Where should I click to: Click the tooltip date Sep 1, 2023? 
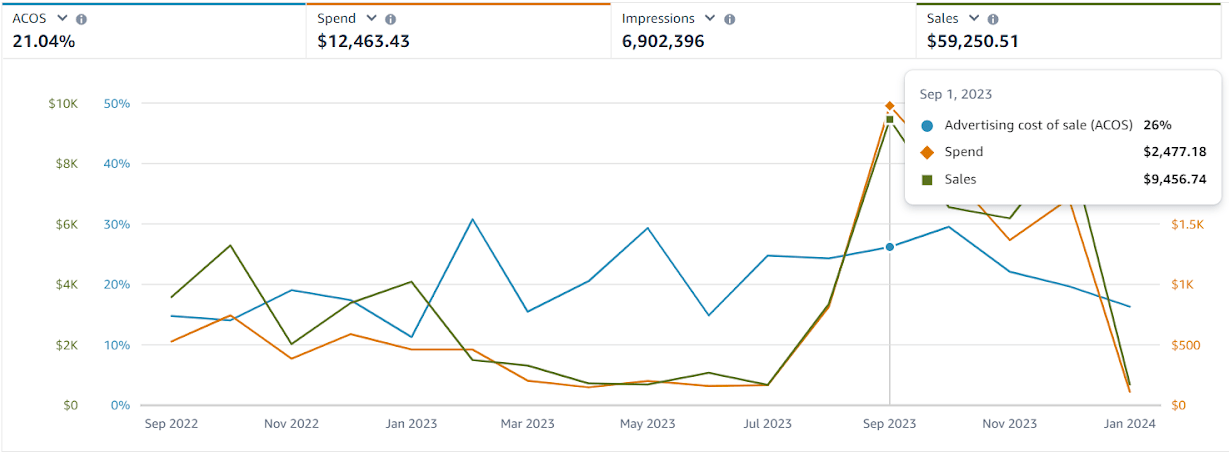pos(956,94)
